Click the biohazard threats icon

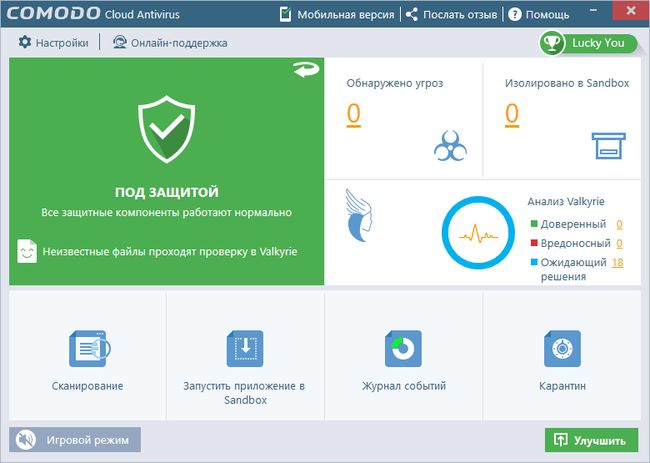[450, 146]
